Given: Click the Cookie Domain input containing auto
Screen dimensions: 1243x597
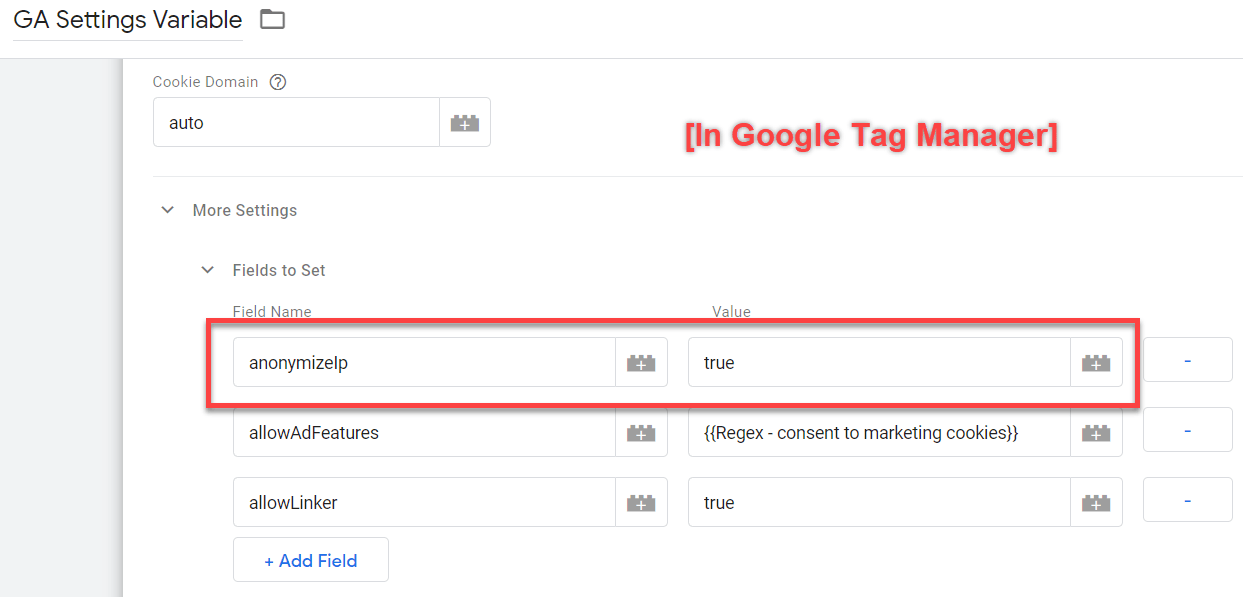Looking at the screenshot, I should [296, 123].
